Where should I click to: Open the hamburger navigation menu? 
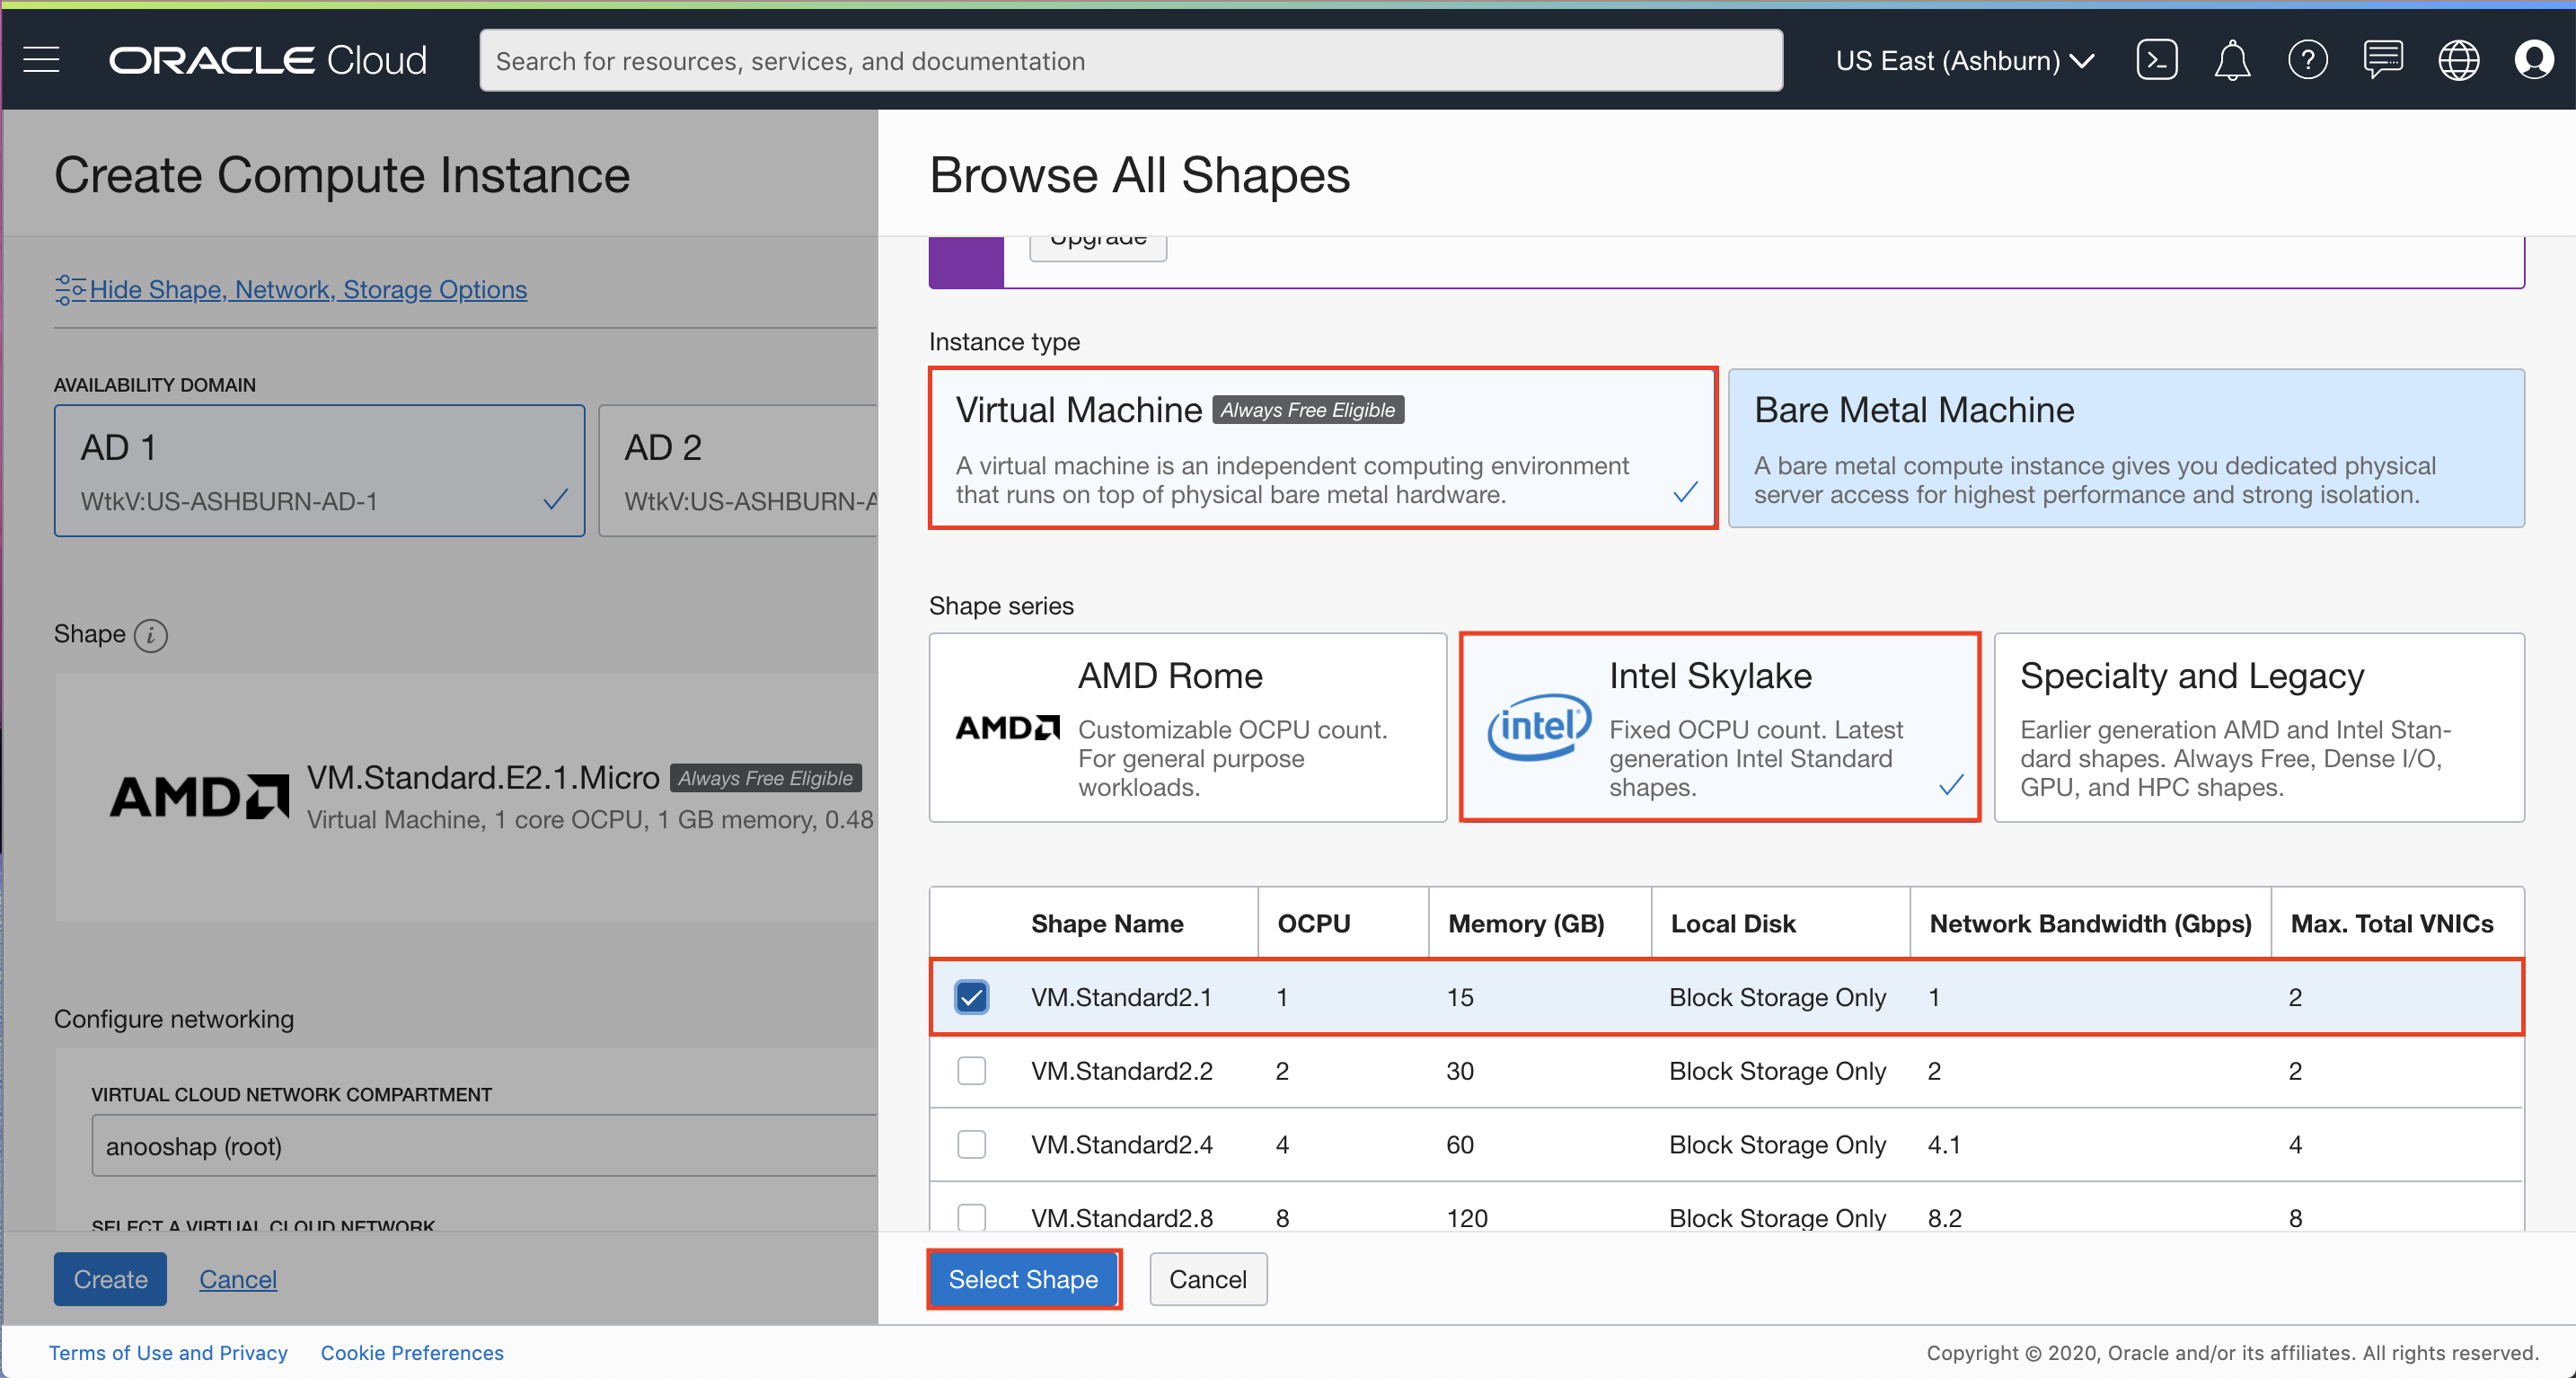pos(42,60)
